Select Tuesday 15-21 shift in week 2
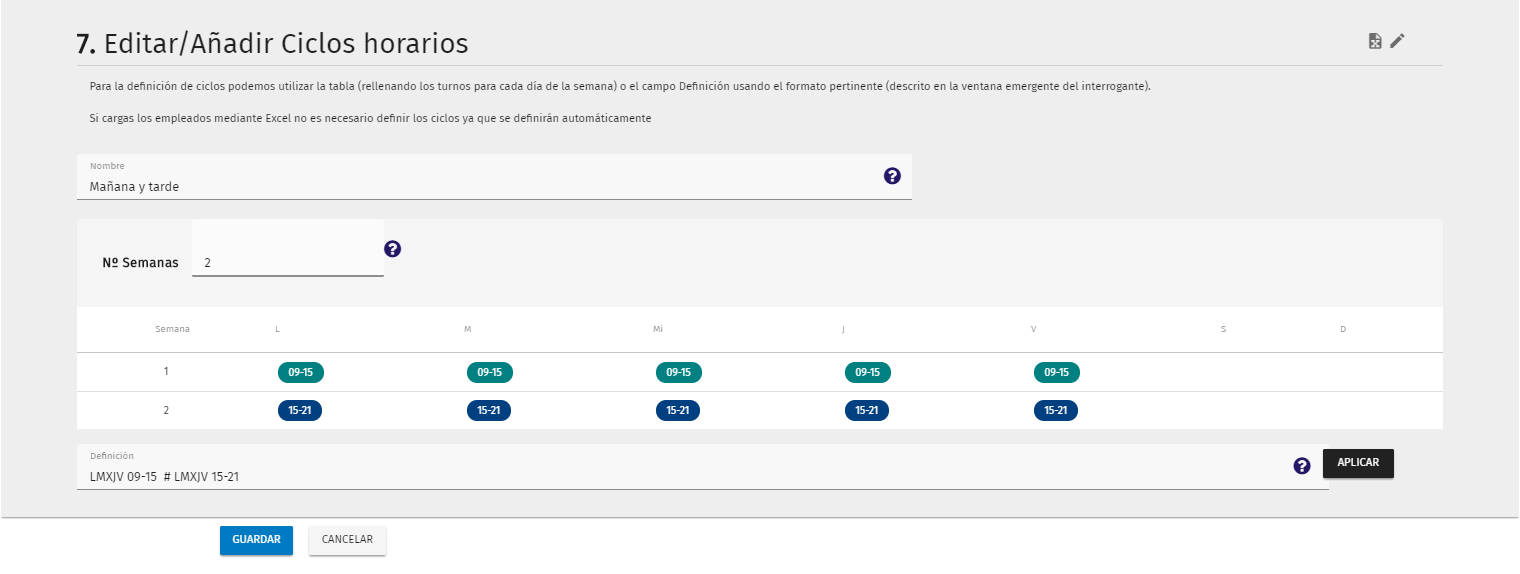 click(489, 410)
